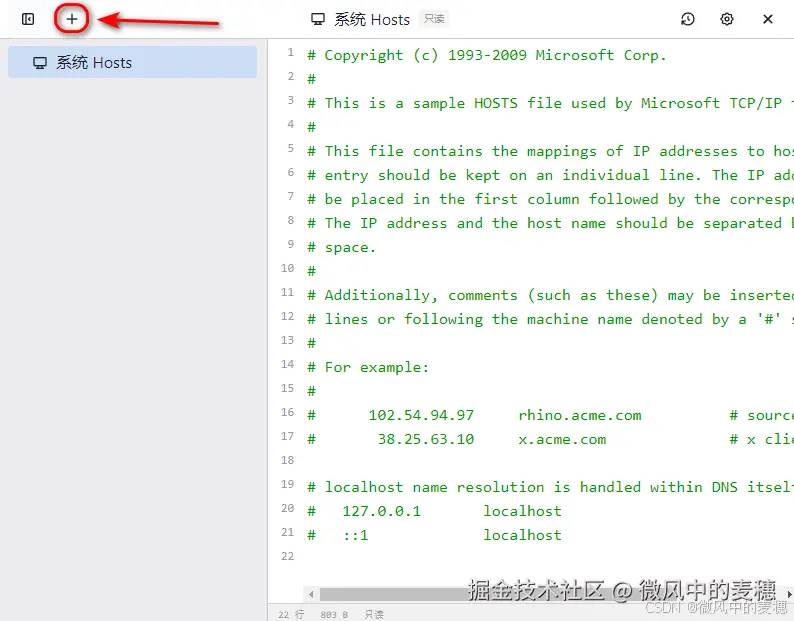Click line 'lines or following the machine name'
The height and width of the screenshot is (621, 794).
point(550,319)
